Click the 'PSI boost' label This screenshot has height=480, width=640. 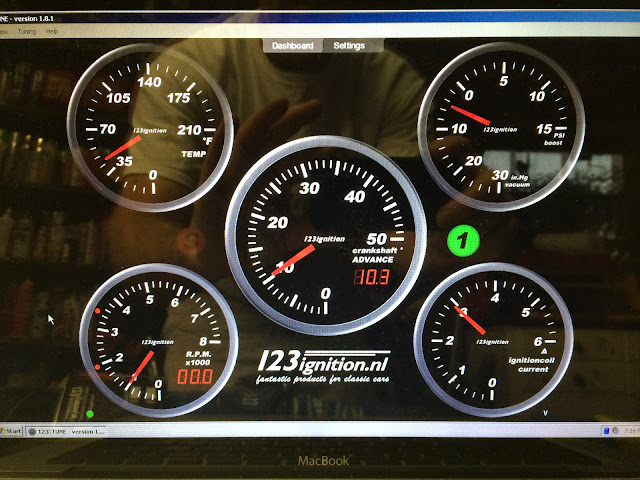click(555, 139)
